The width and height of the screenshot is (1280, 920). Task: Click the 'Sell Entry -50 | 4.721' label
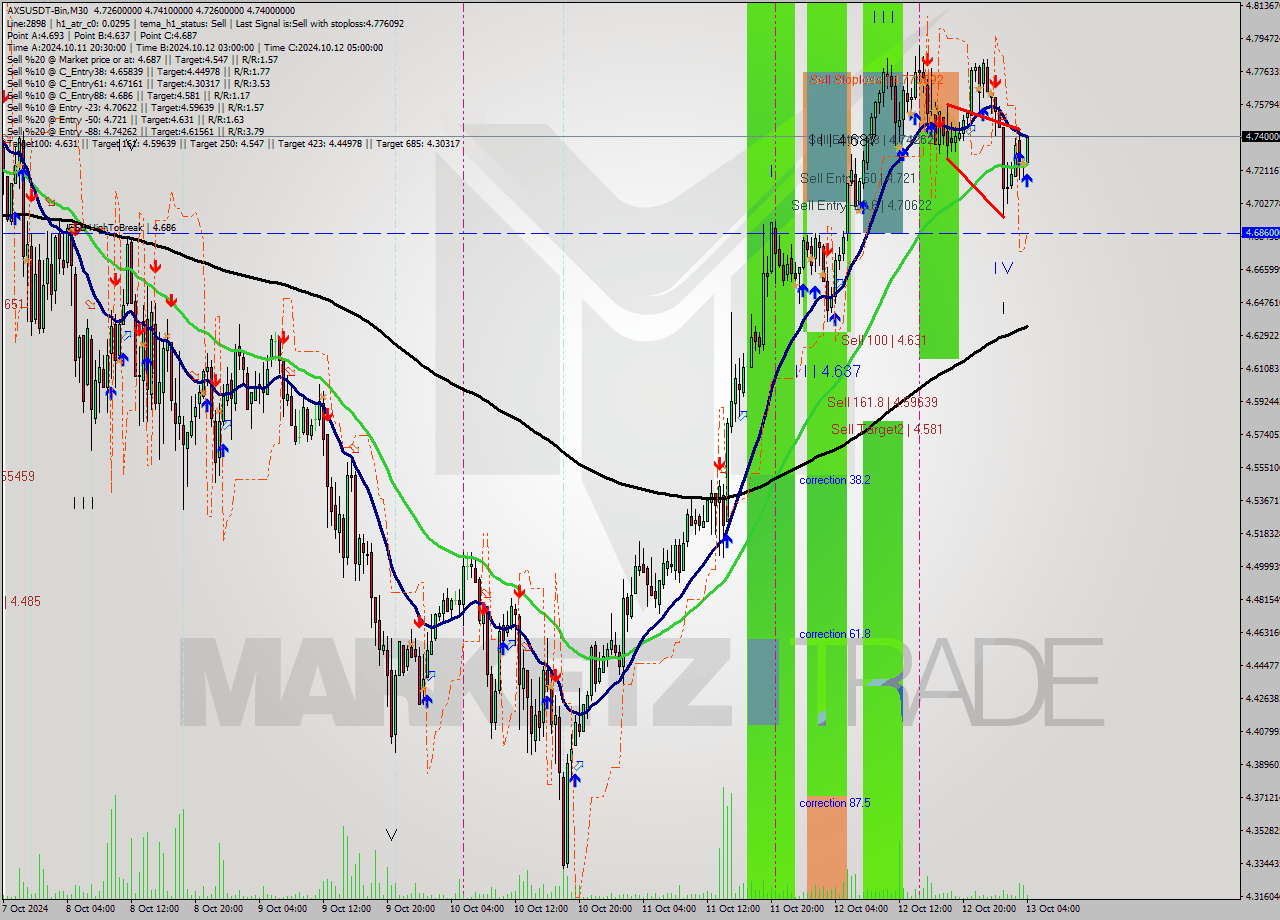coord(858,178)
